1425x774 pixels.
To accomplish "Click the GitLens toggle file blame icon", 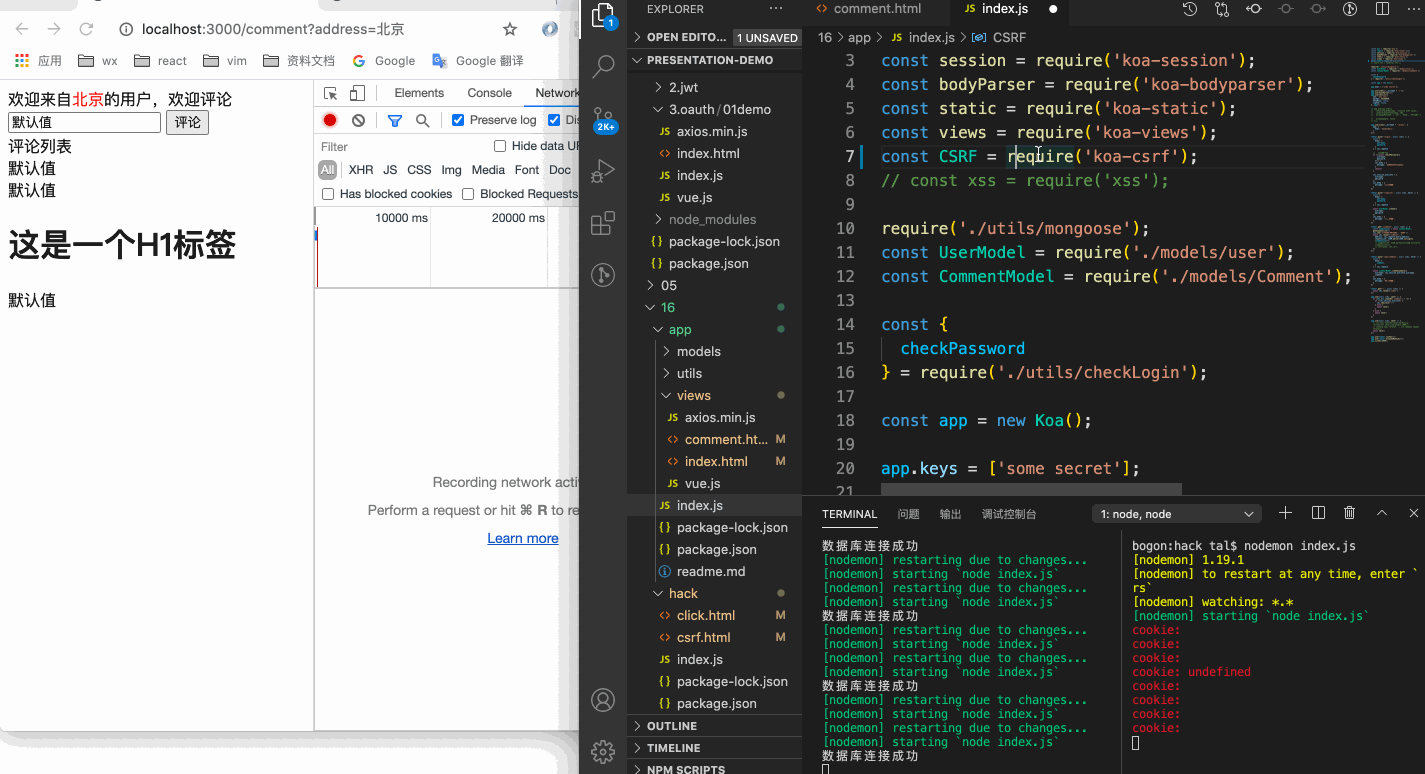I will (1350, 9).
